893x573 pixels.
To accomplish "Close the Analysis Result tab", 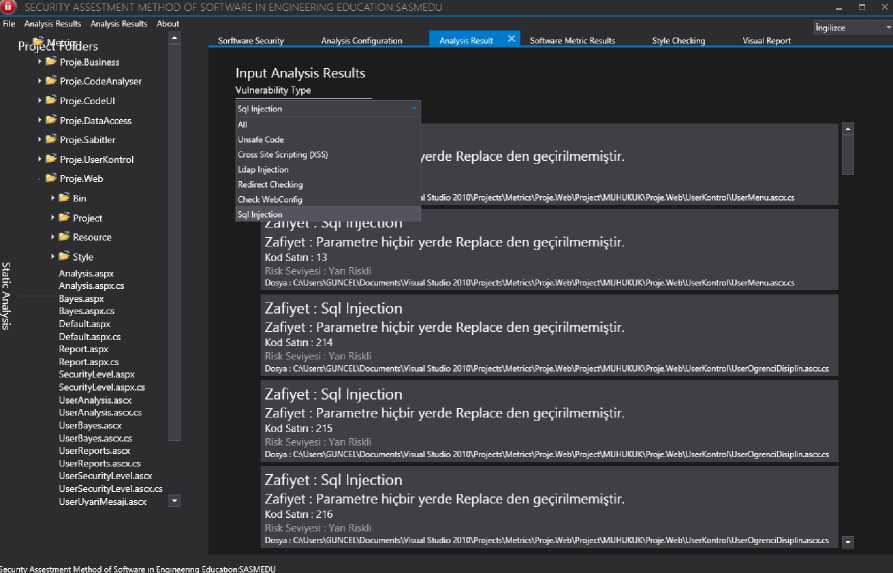I will coord(512,39).
